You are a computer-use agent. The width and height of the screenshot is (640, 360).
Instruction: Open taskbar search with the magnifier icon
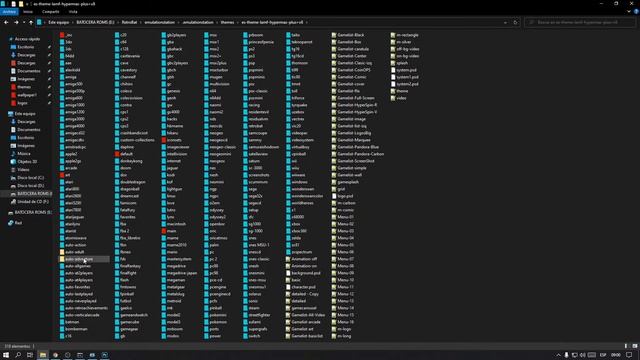click(18, 355)
